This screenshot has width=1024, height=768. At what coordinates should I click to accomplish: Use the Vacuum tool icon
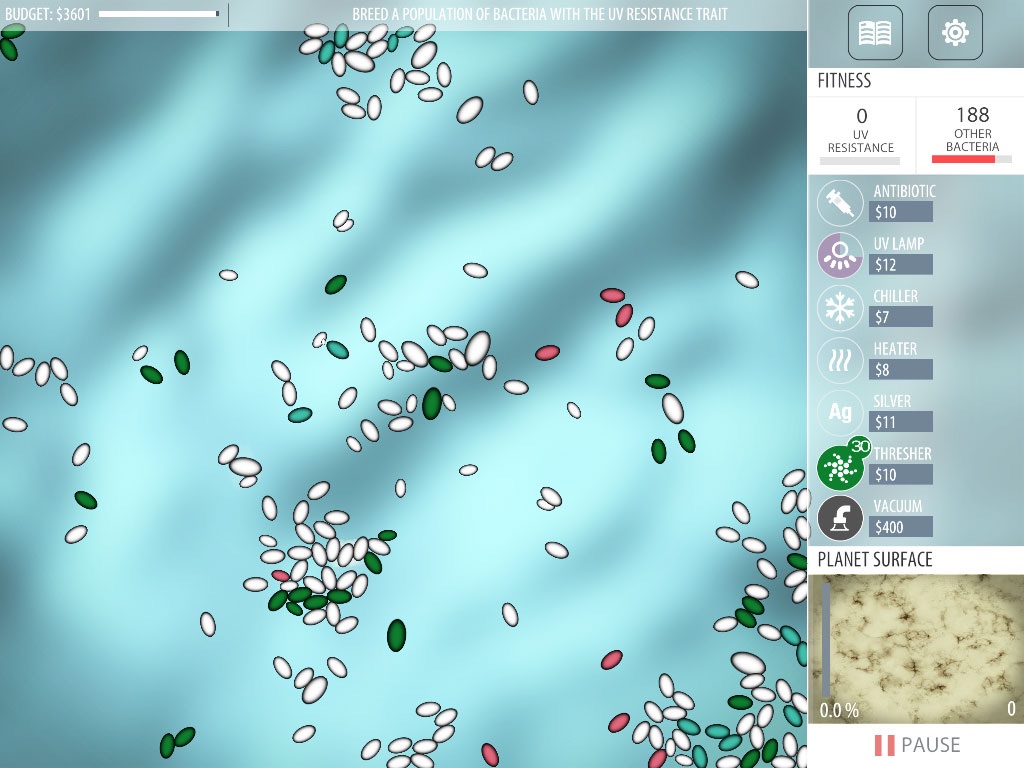point(840,518)
